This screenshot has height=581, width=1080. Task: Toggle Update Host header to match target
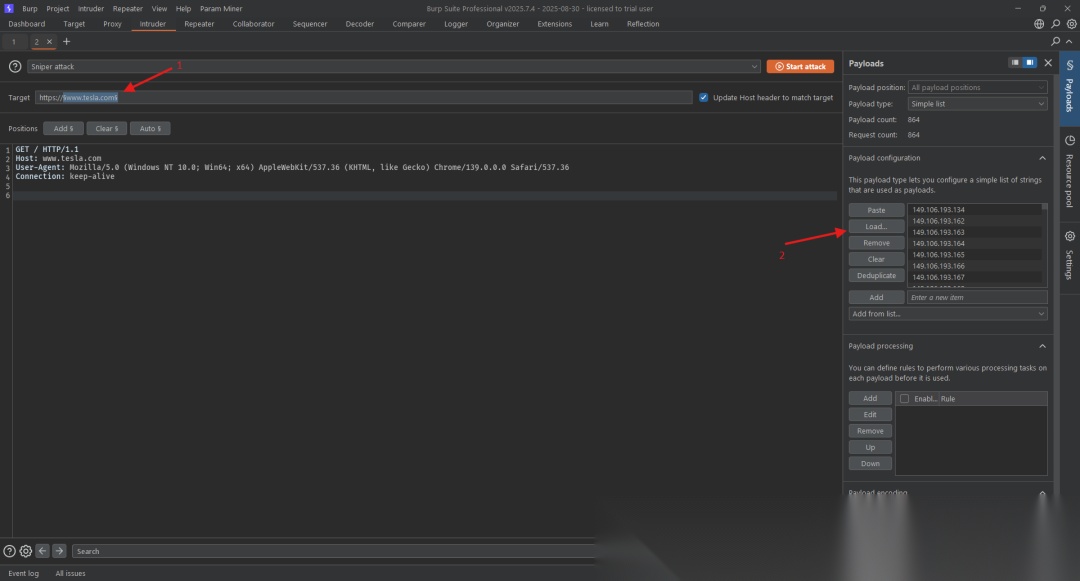tap(703, 97)
